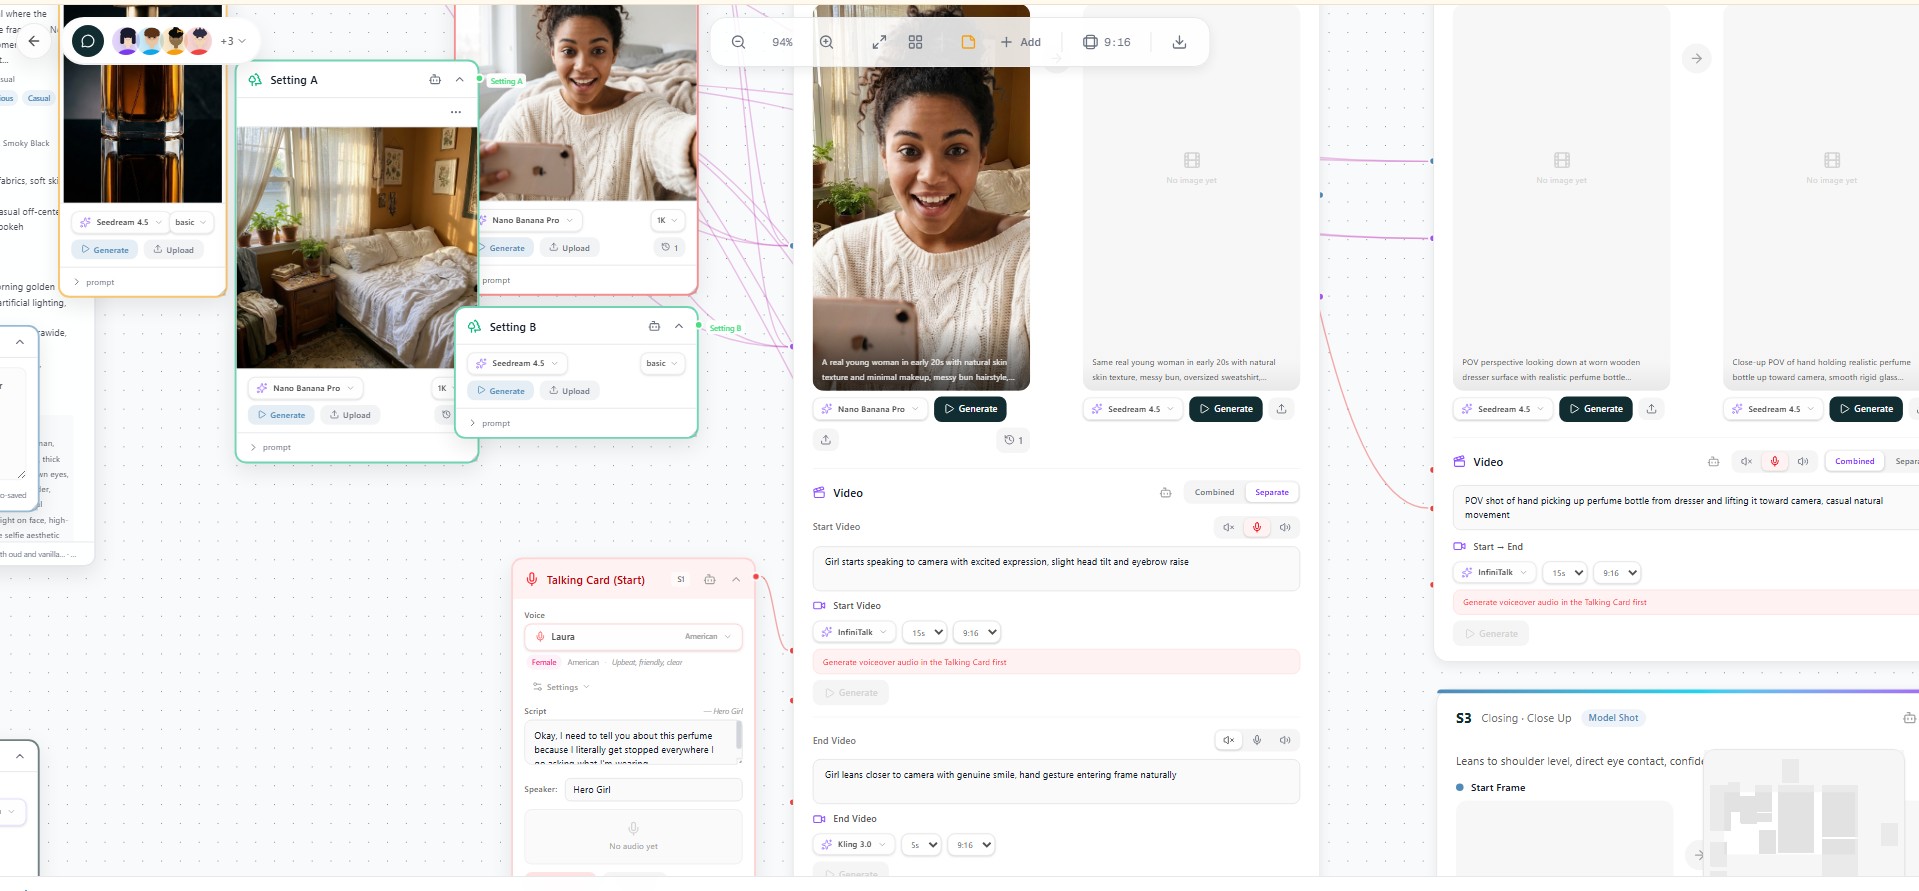
Task: Click the Model Shot tag in S3
Action: (x=1613, y=718)
